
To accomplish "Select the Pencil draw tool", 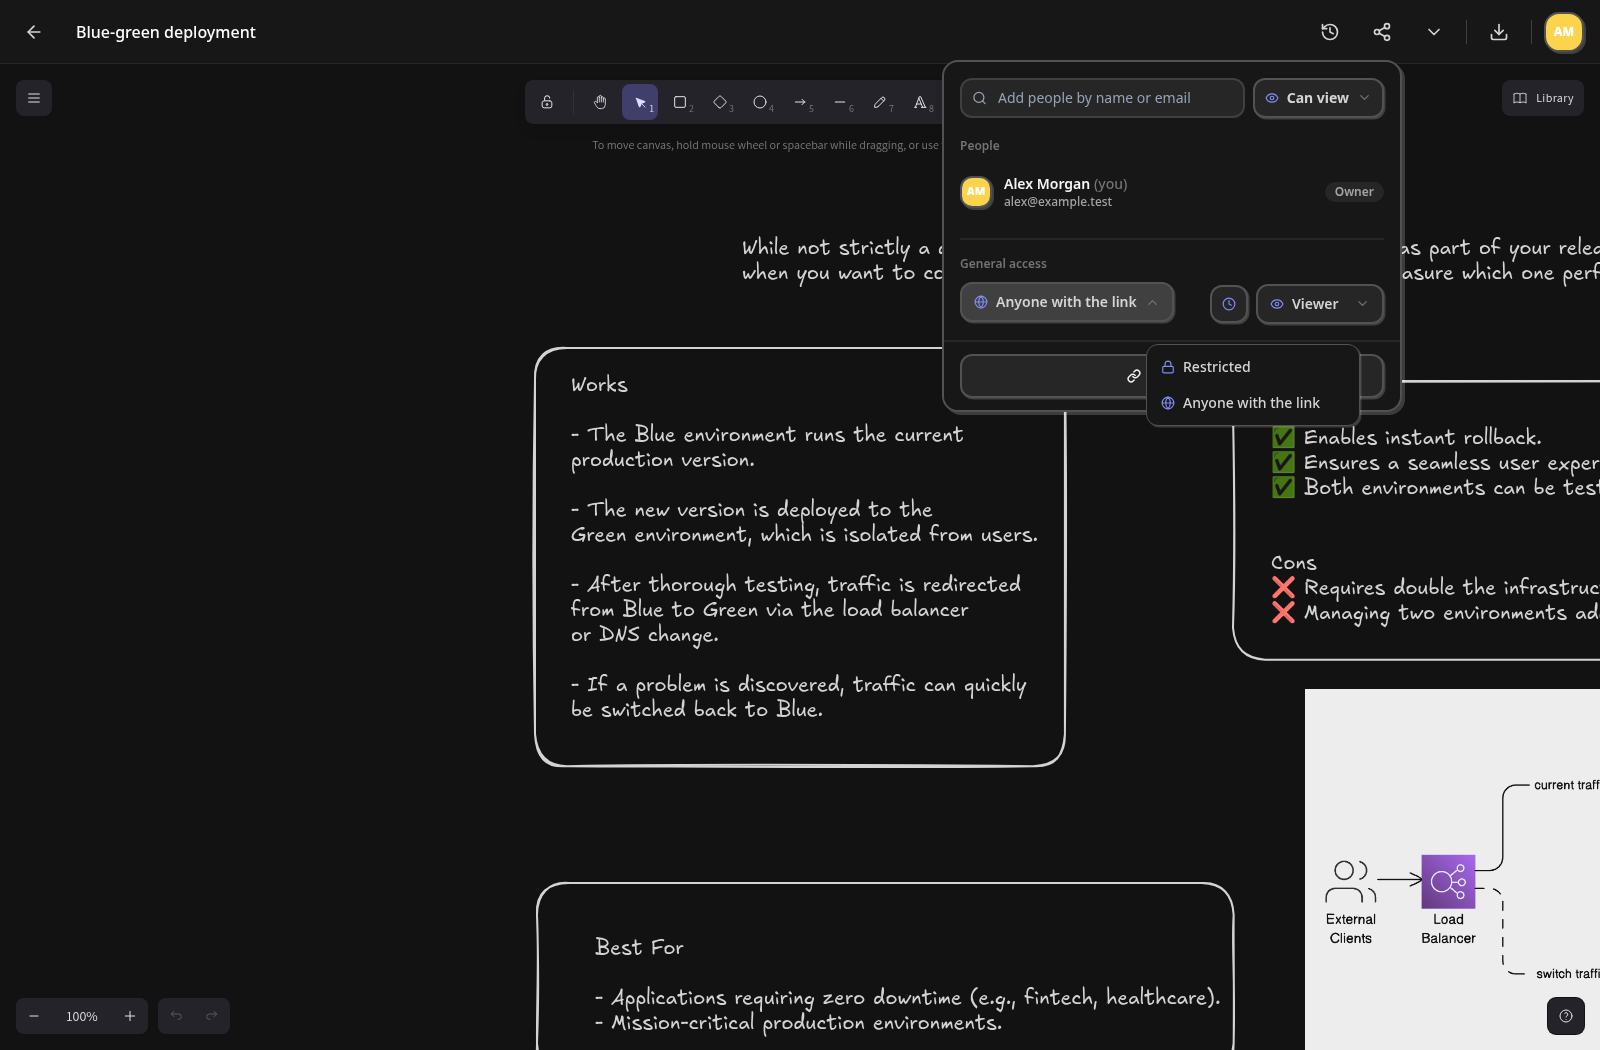I will [x=880, y=102].
